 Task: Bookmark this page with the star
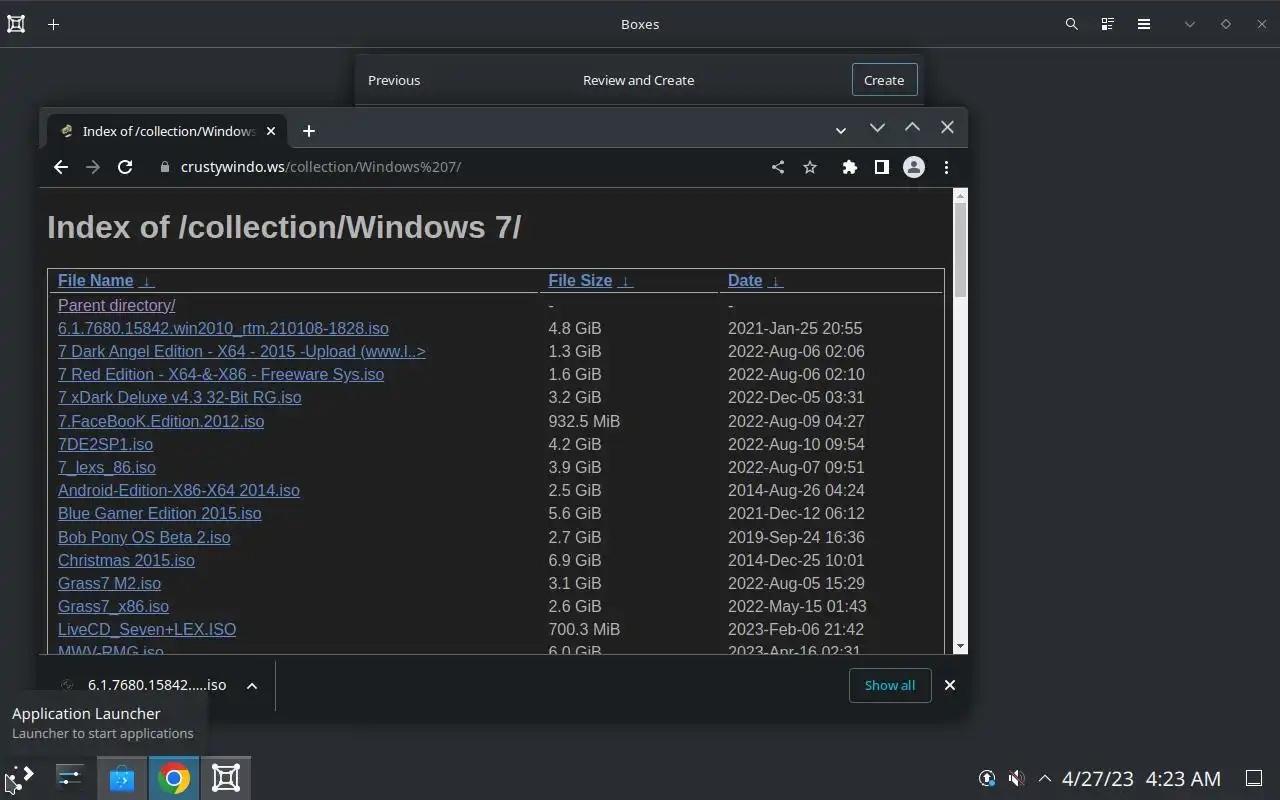(810, 167)
